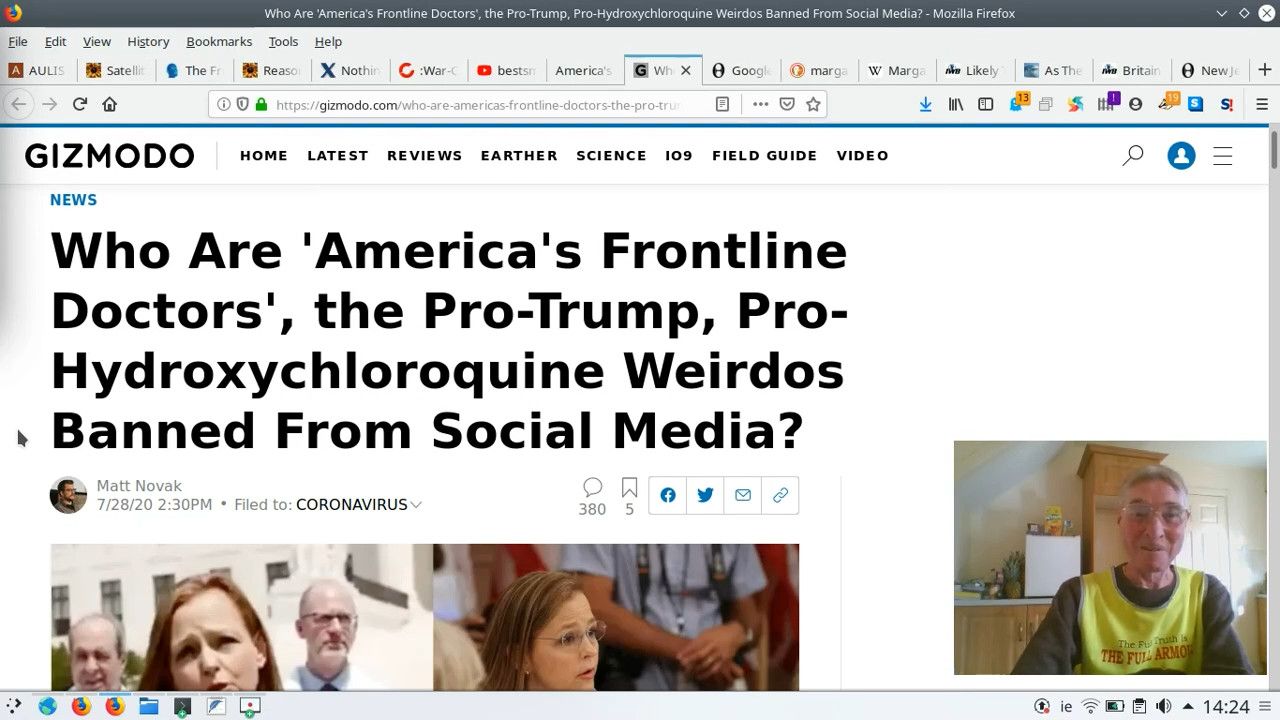
Task: Open Gizmodo search magnifier
Action: tap(1132, 155)
